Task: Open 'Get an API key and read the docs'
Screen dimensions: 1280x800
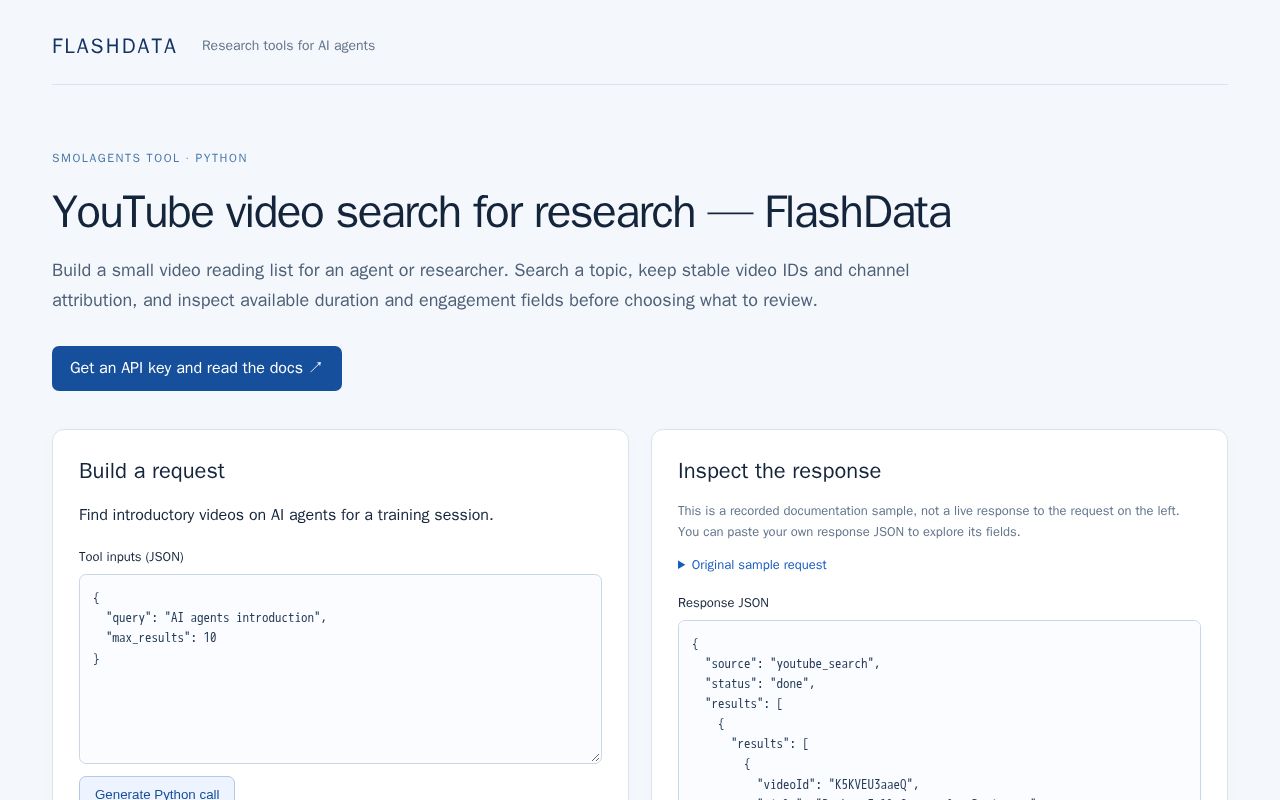Action: (197, 368)
